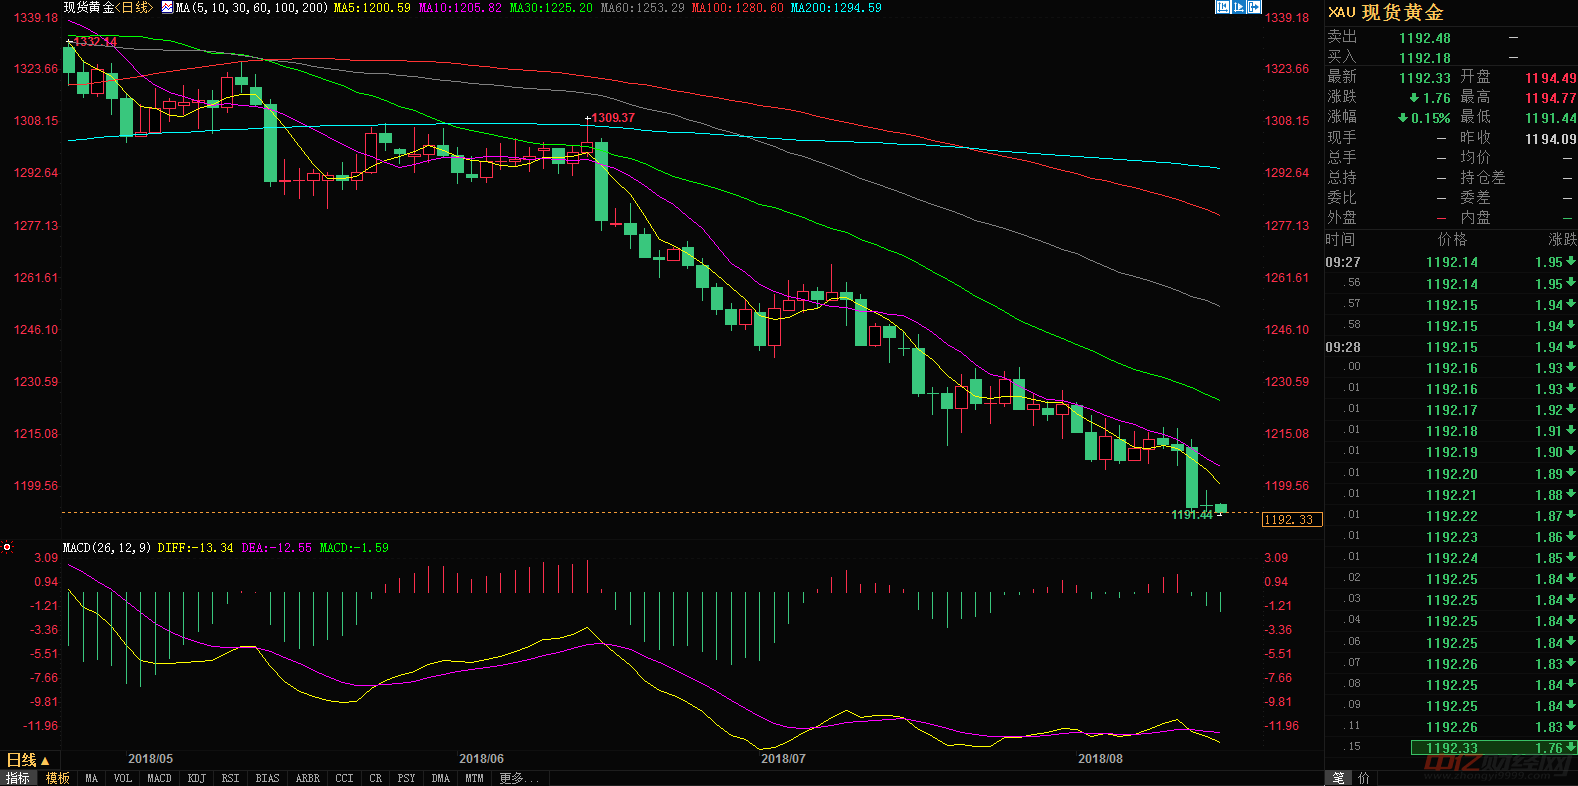The width and height of the screenshot is (1578, 786).
Task: Switch to the MACD indicator tab
Action: tap(160, 778)
